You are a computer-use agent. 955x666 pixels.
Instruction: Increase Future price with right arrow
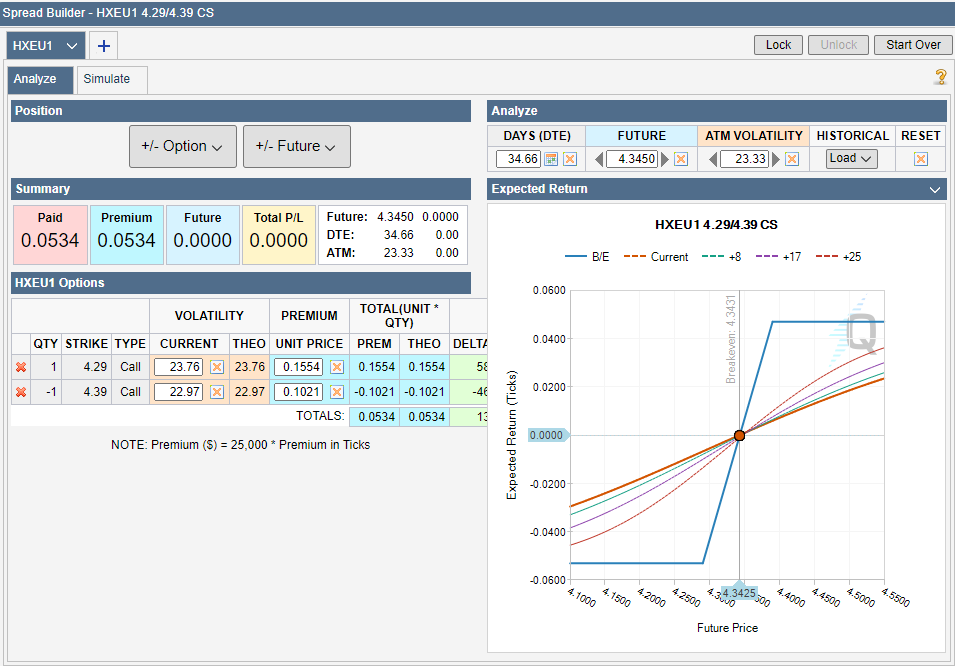tap(664, 159)
